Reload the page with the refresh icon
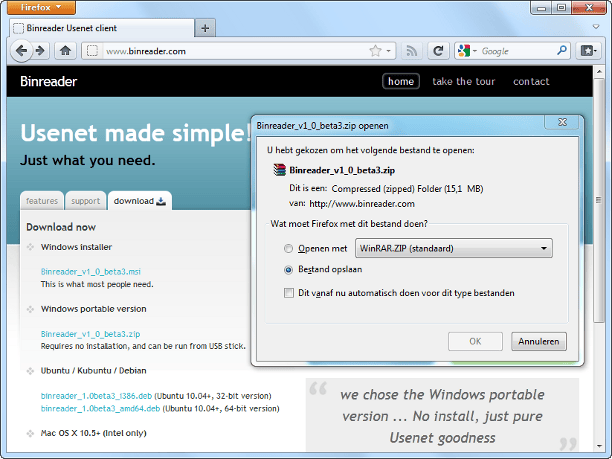 pos(438,51)
